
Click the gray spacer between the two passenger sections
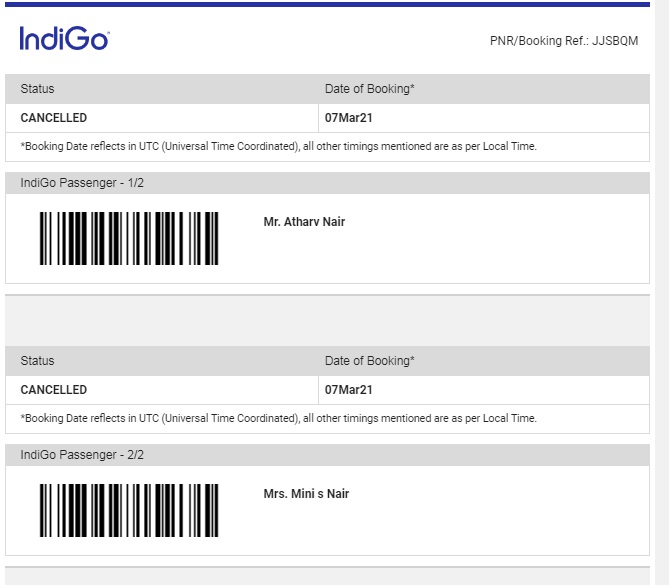coord(327,320)
